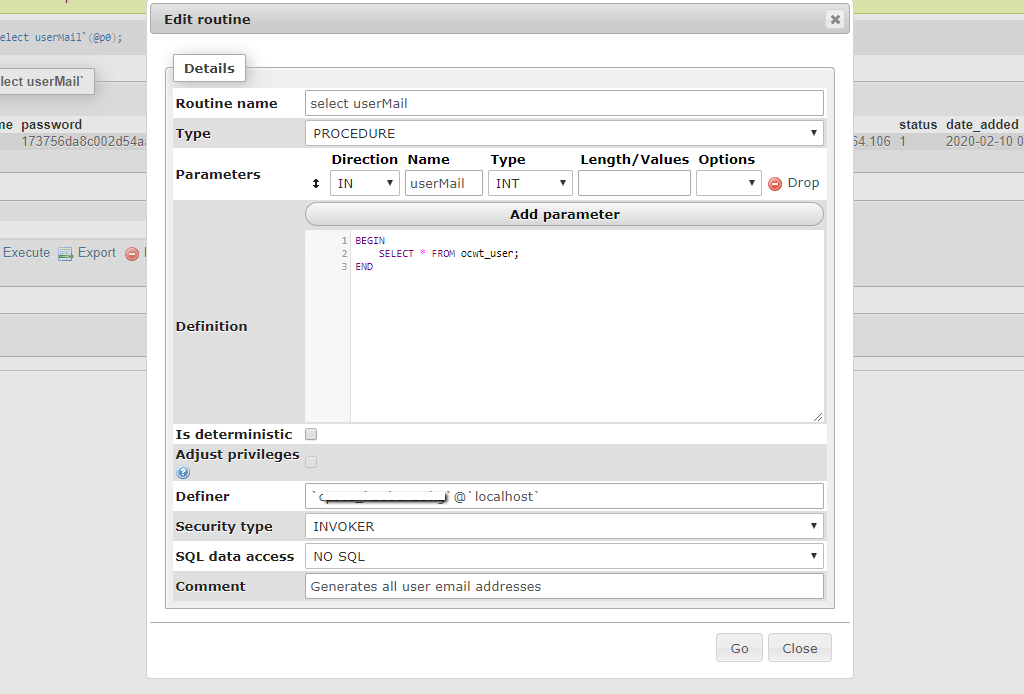Click the Comment input field
This screenshot has width=1024, height=694.
[564, 586]
